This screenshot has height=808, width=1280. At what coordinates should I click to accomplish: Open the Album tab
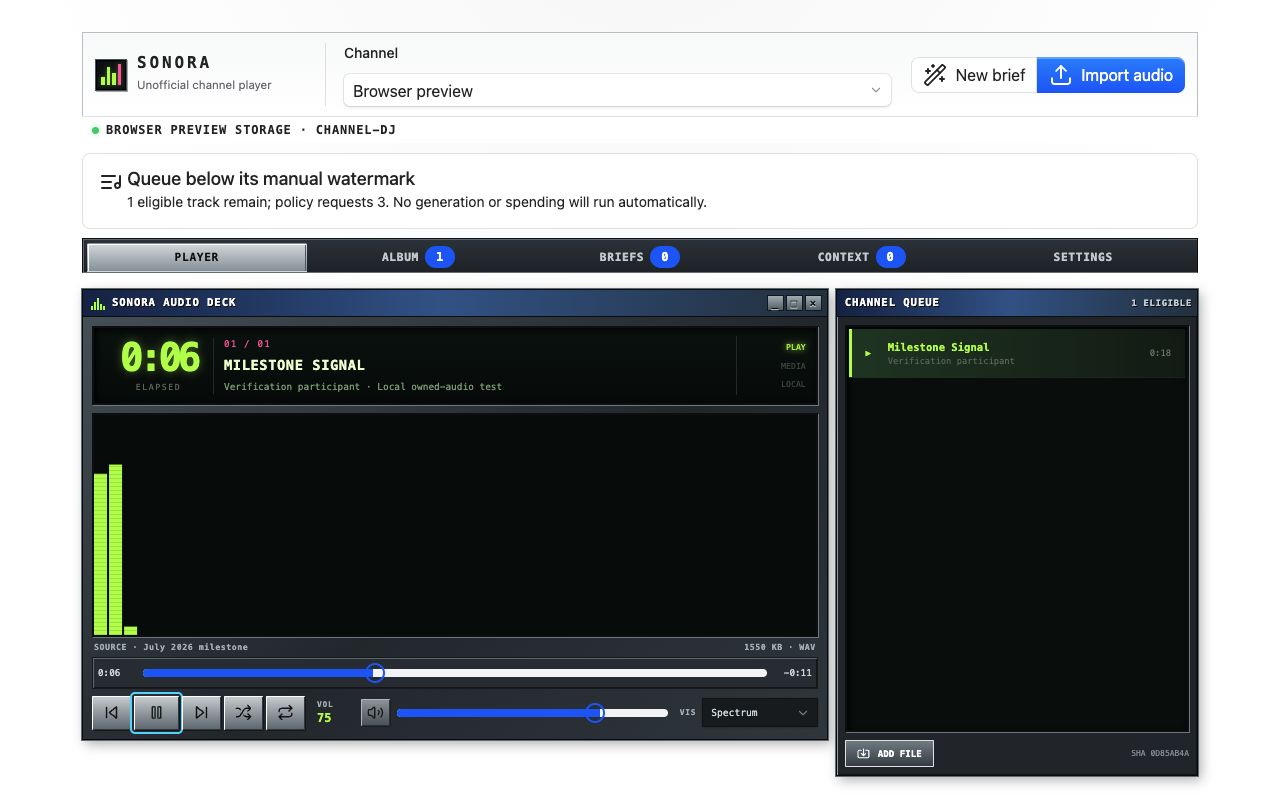coord(417,257)
